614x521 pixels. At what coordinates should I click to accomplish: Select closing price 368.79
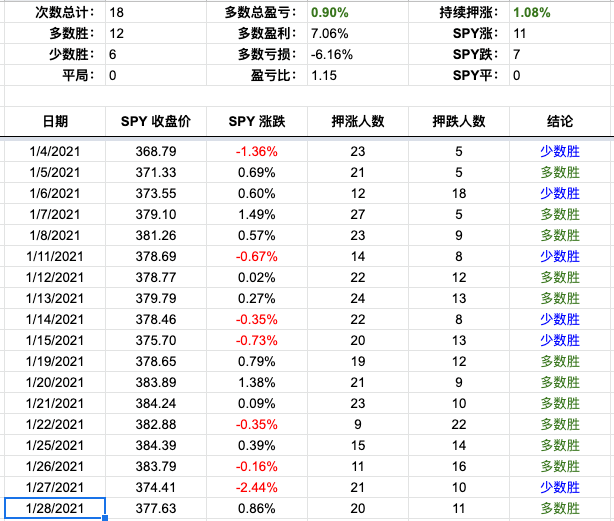(x=156, y=151)
